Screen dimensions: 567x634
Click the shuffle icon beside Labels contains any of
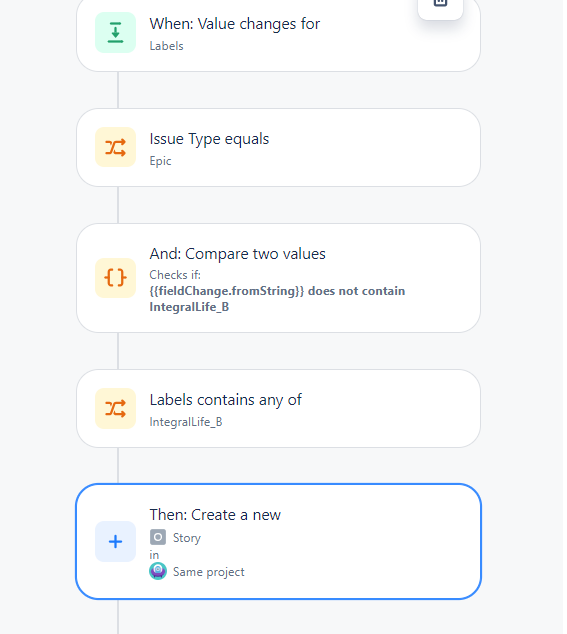click(115, 408)
